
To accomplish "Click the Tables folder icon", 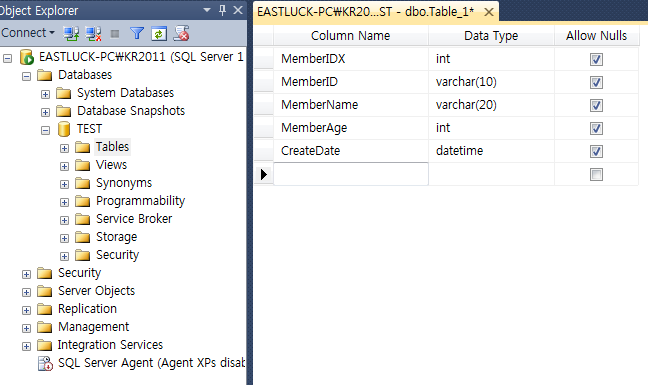I will tap(83, 147).
